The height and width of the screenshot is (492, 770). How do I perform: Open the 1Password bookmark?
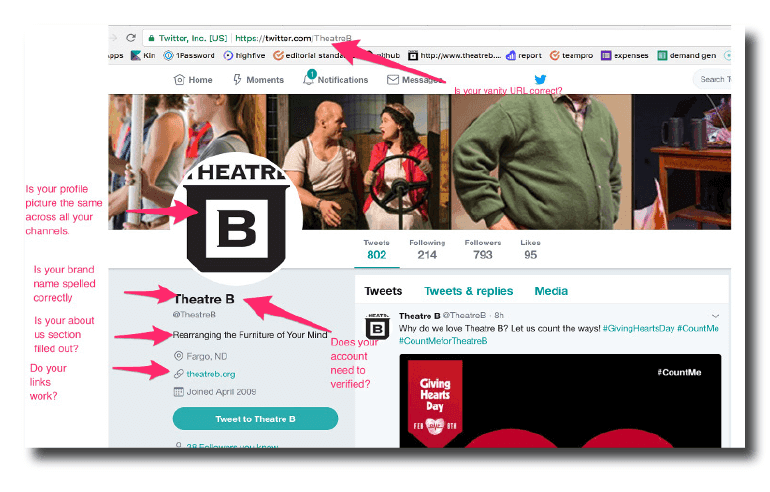pyautogui.click(x=189, y=55)
